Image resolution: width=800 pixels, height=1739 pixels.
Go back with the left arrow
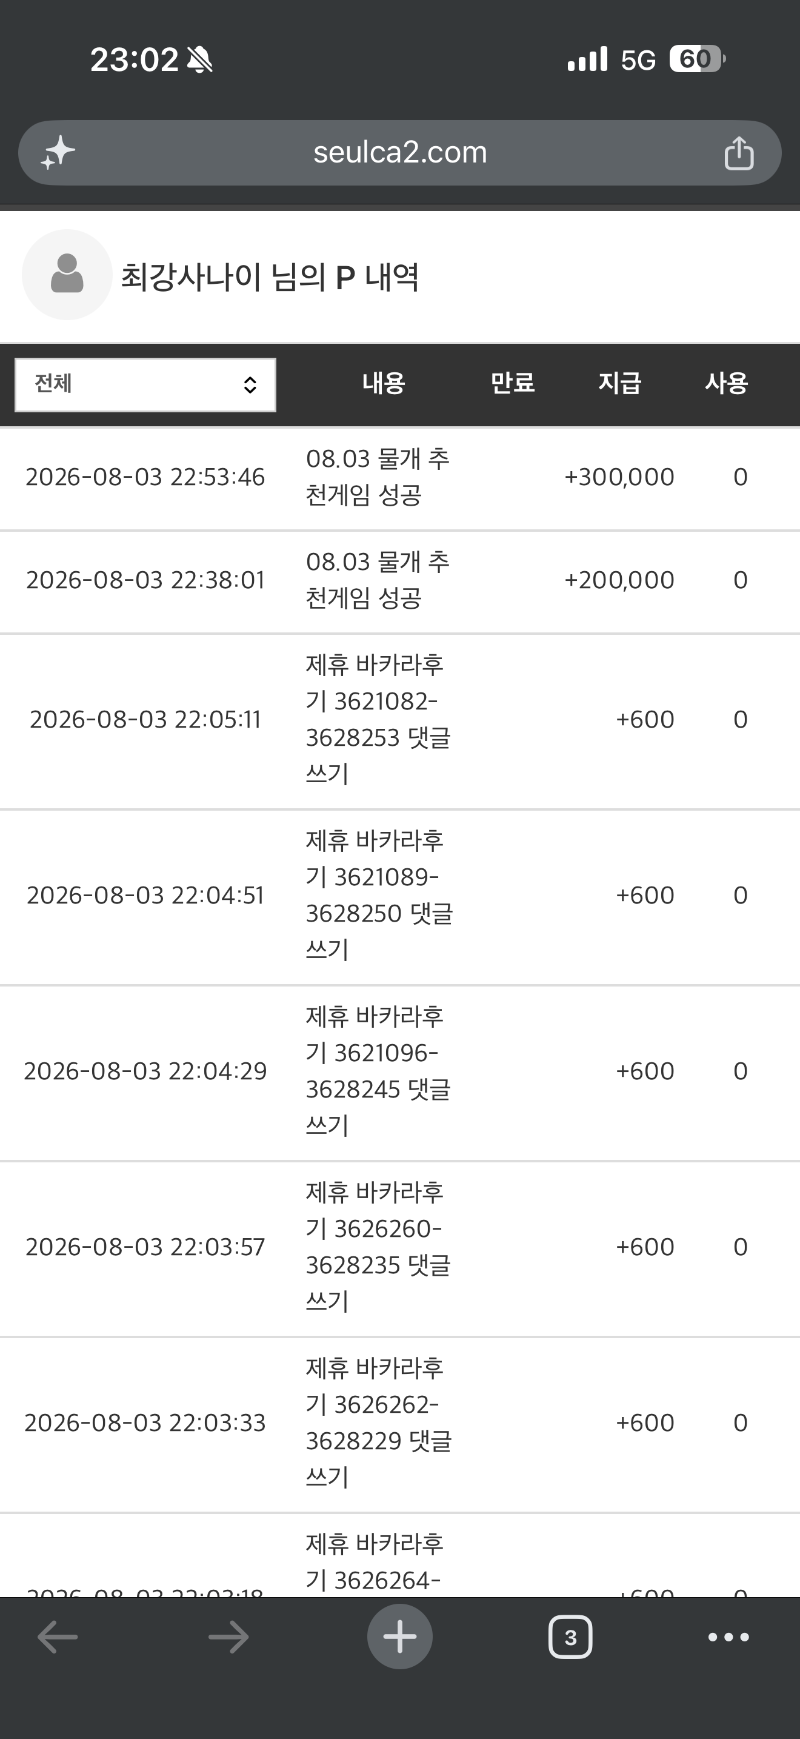point(57,1637)
